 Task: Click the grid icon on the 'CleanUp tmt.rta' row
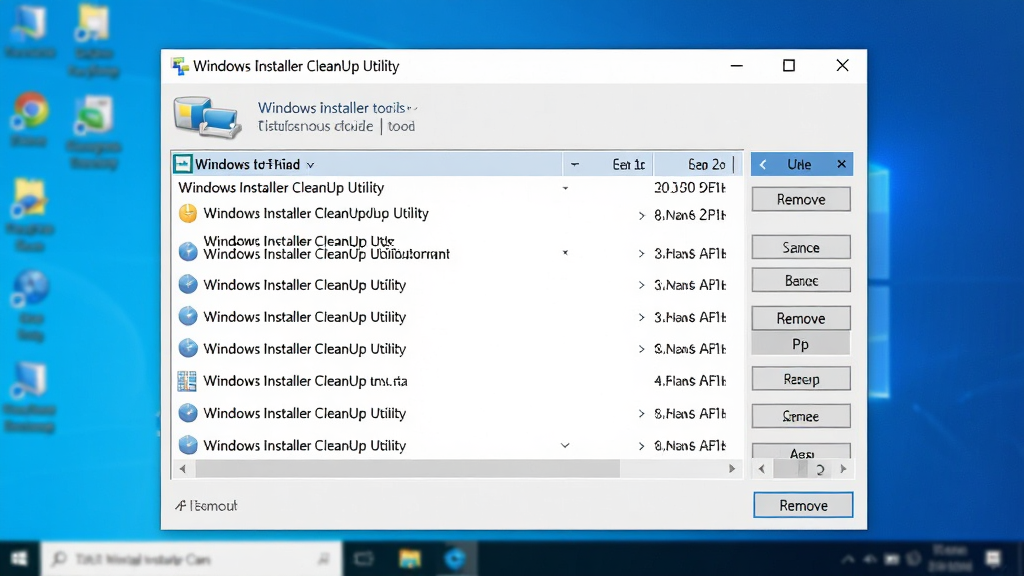pos(187,381)
